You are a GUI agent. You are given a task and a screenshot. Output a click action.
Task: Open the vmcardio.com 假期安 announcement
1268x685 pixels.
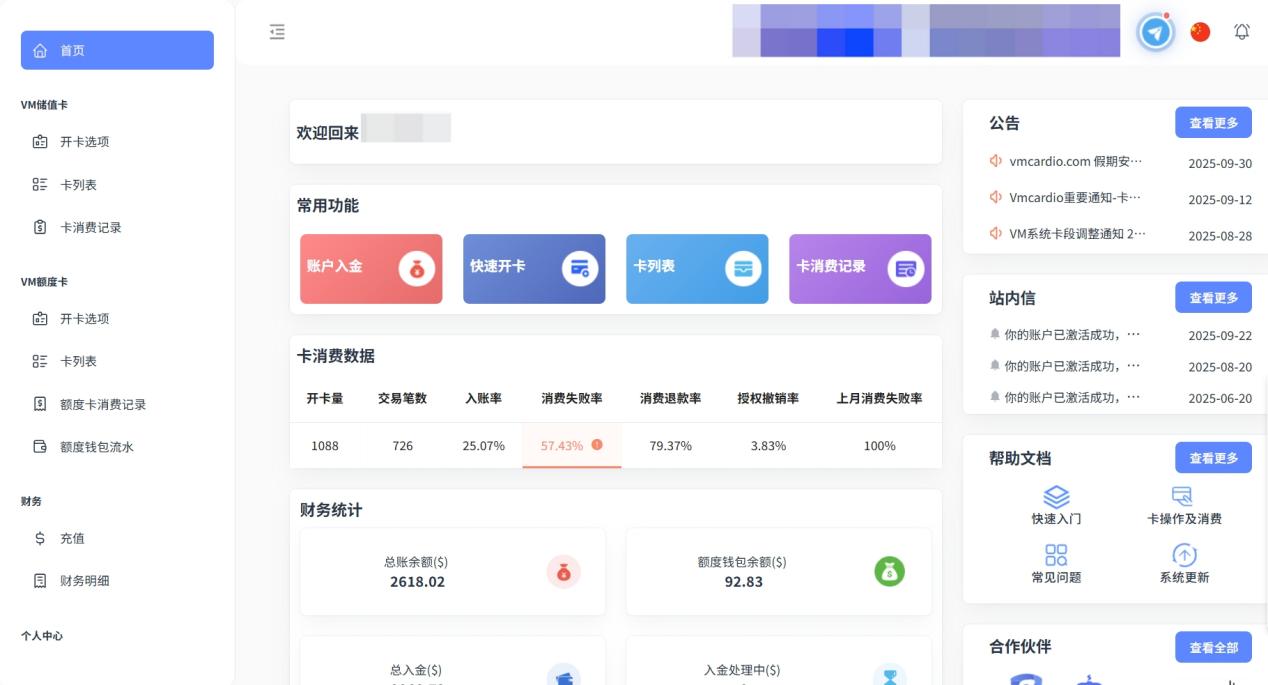click(1072, 161)
